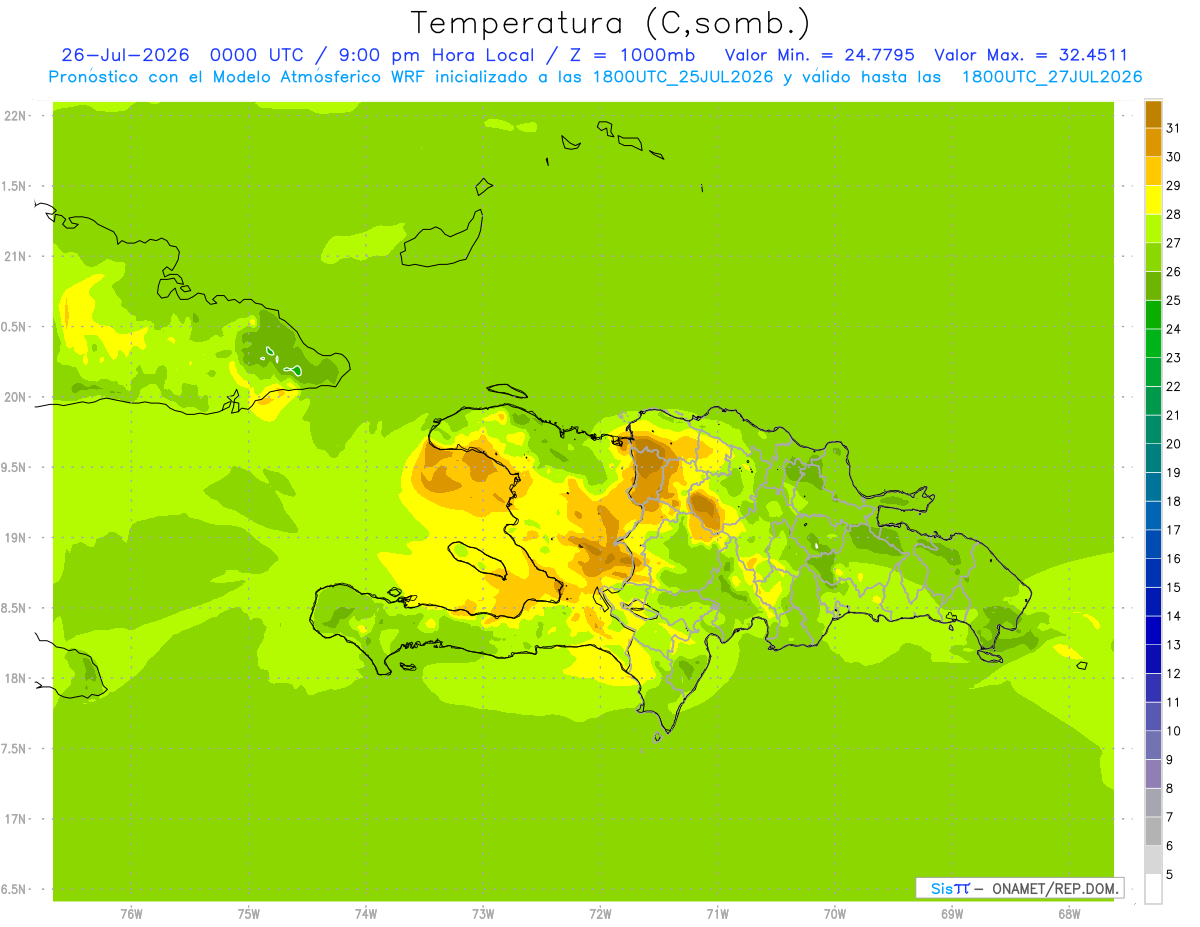Click the yellow swatch between 28 and 29
The width and height of the screenshot is (1200, 927).
pos(1153,200)
